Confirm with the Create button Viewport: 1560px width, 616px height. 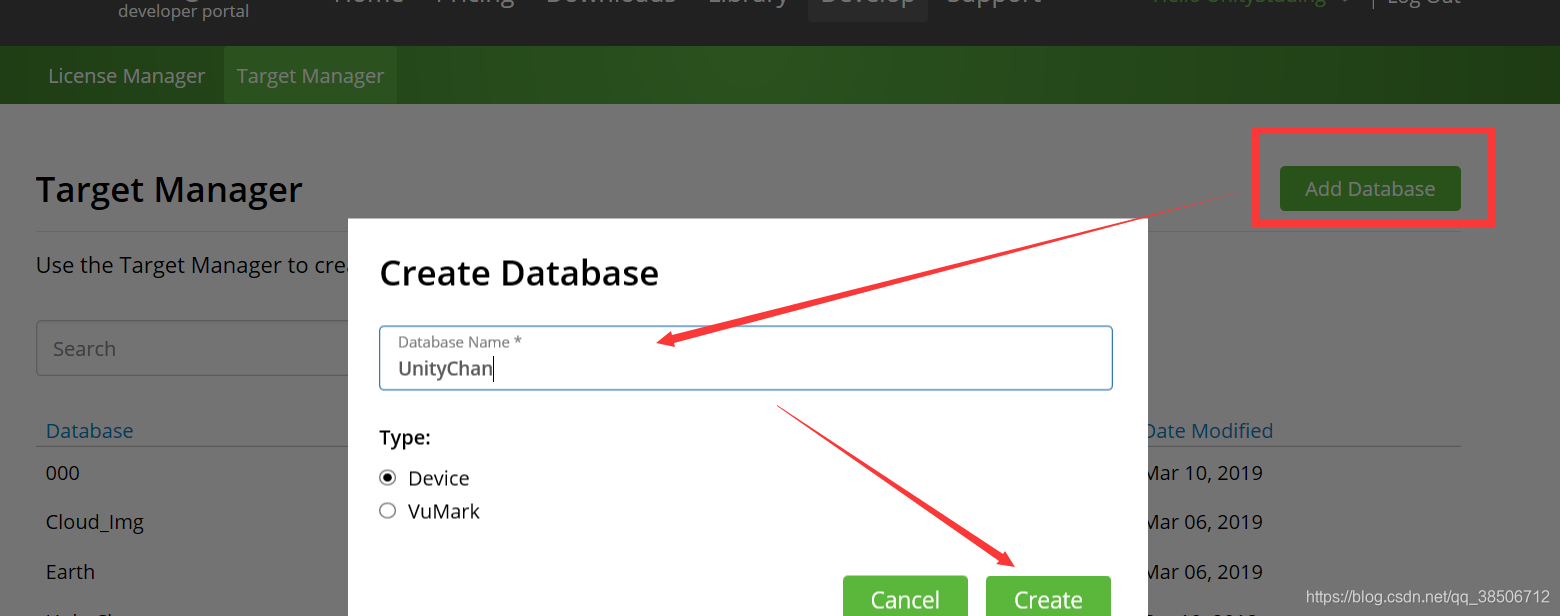pos(1048,596)
